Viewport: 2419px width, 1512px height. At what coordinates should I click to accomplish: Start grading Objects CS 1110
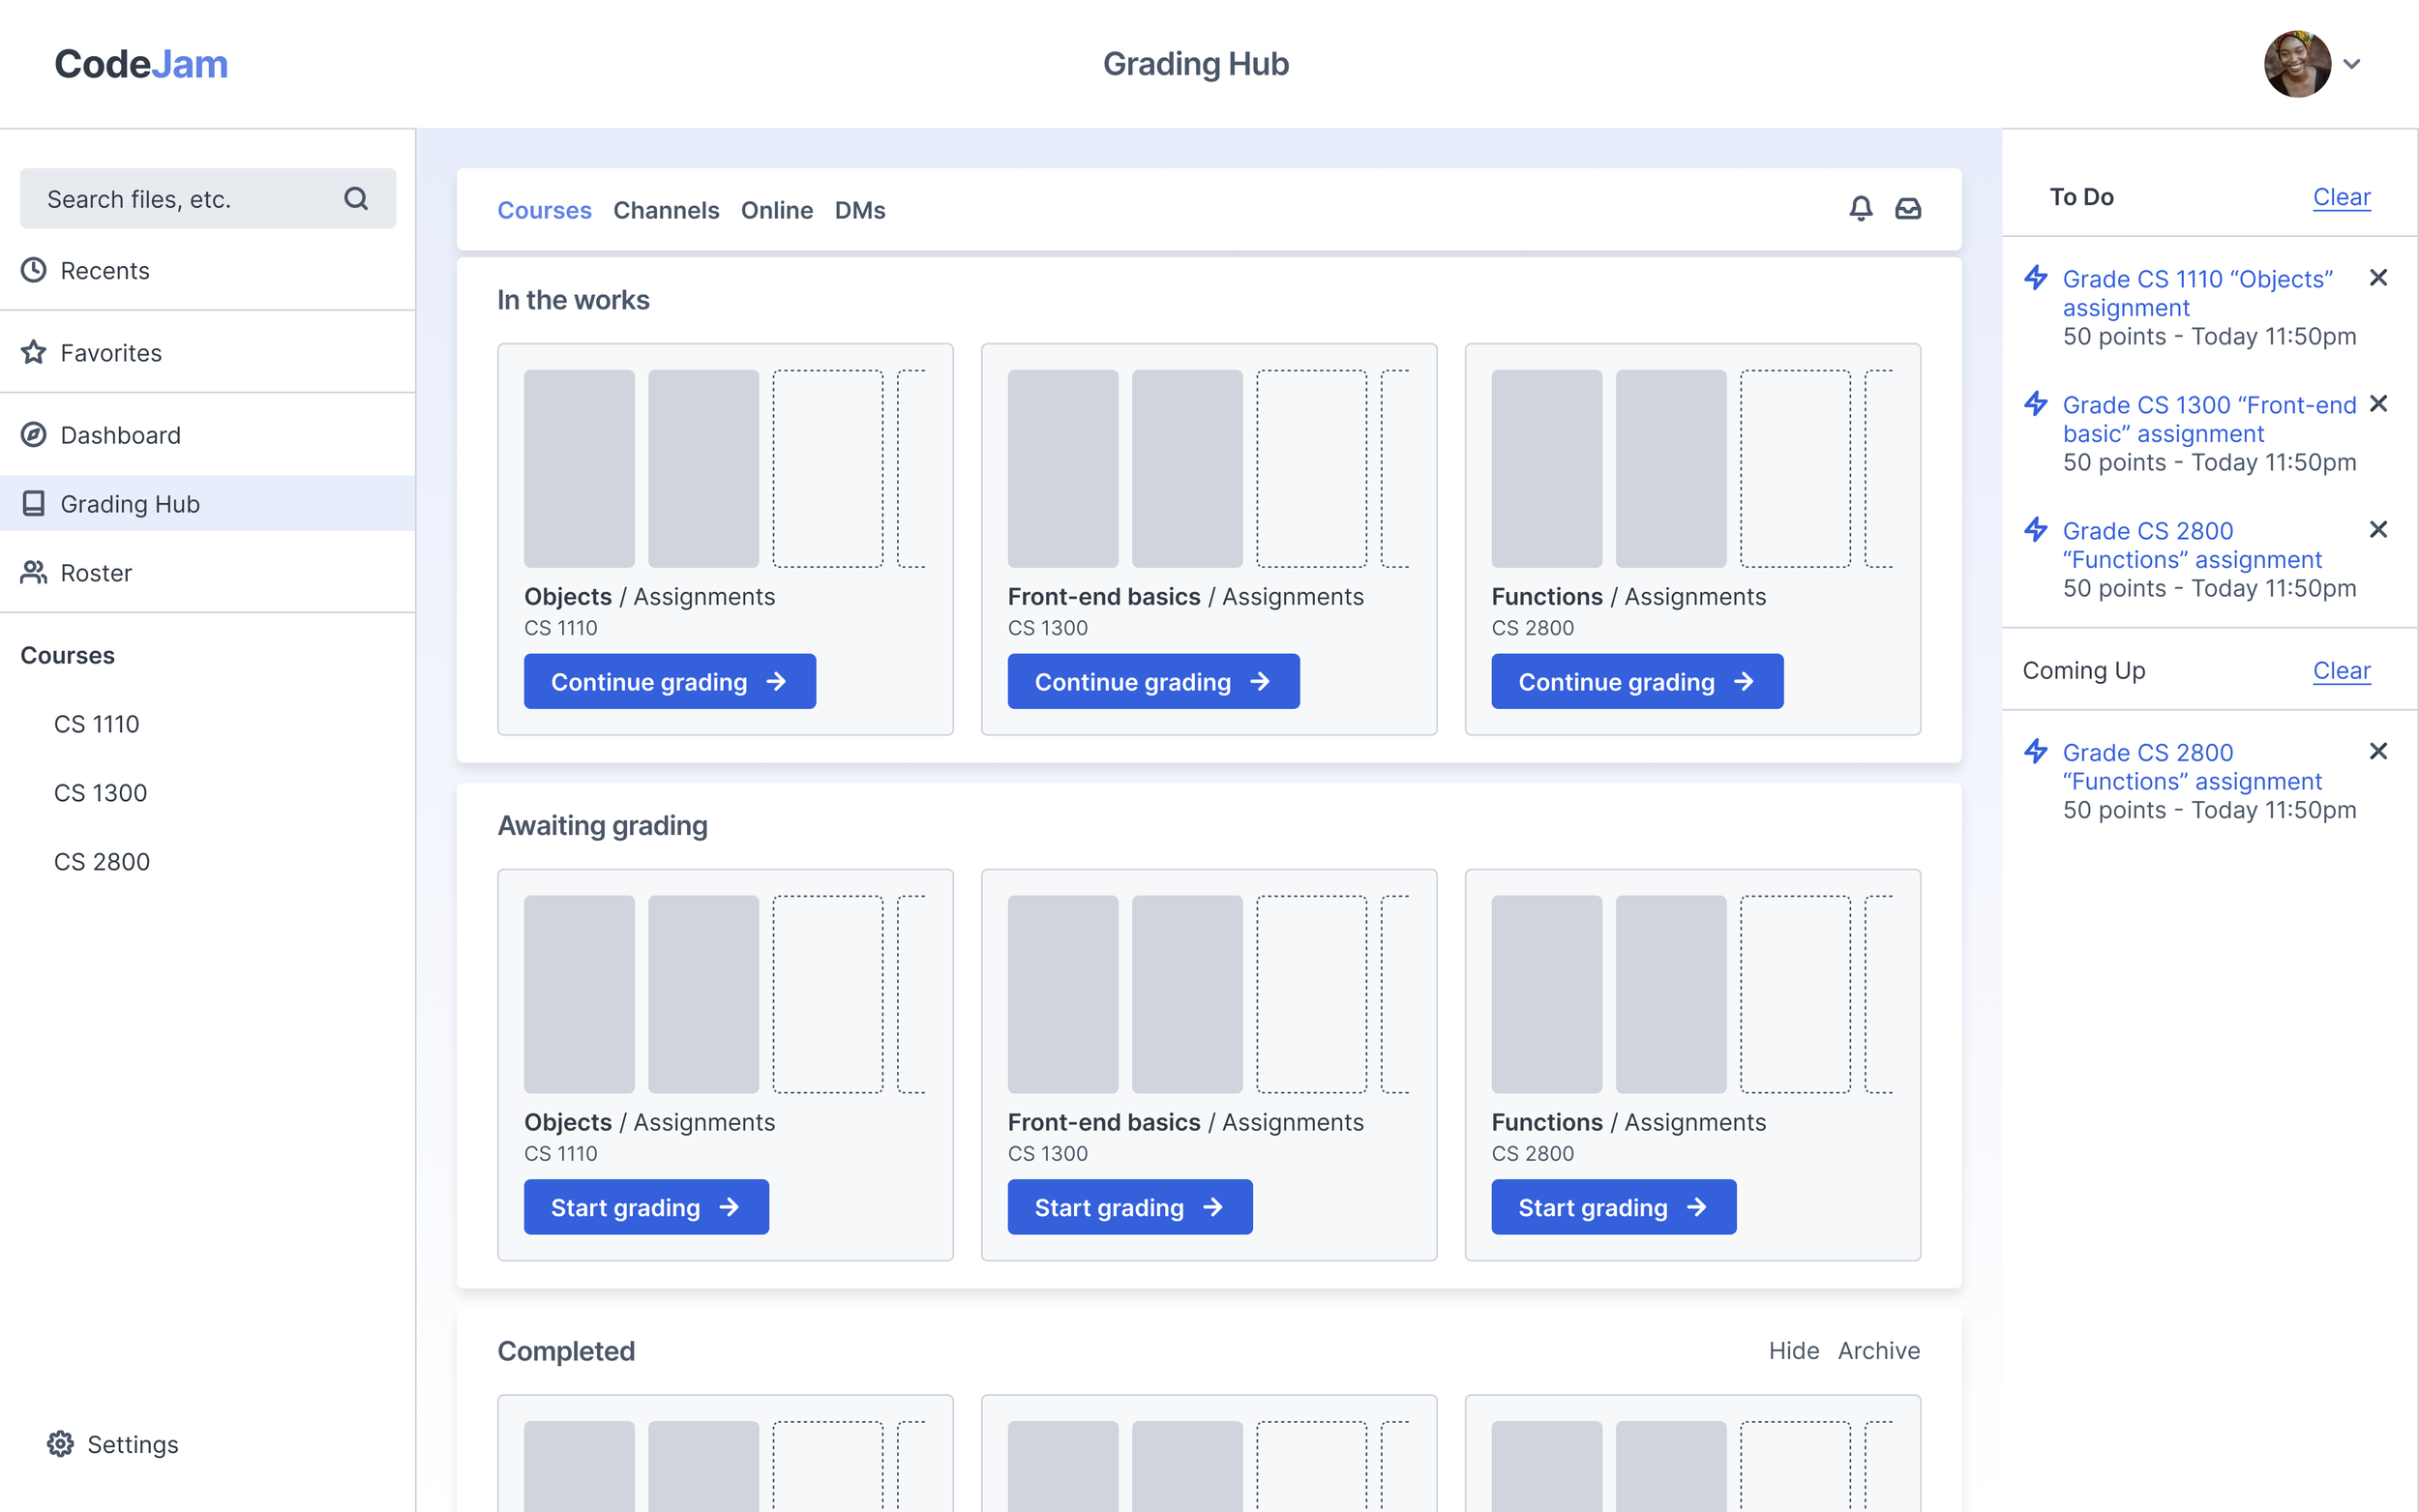646,1207
